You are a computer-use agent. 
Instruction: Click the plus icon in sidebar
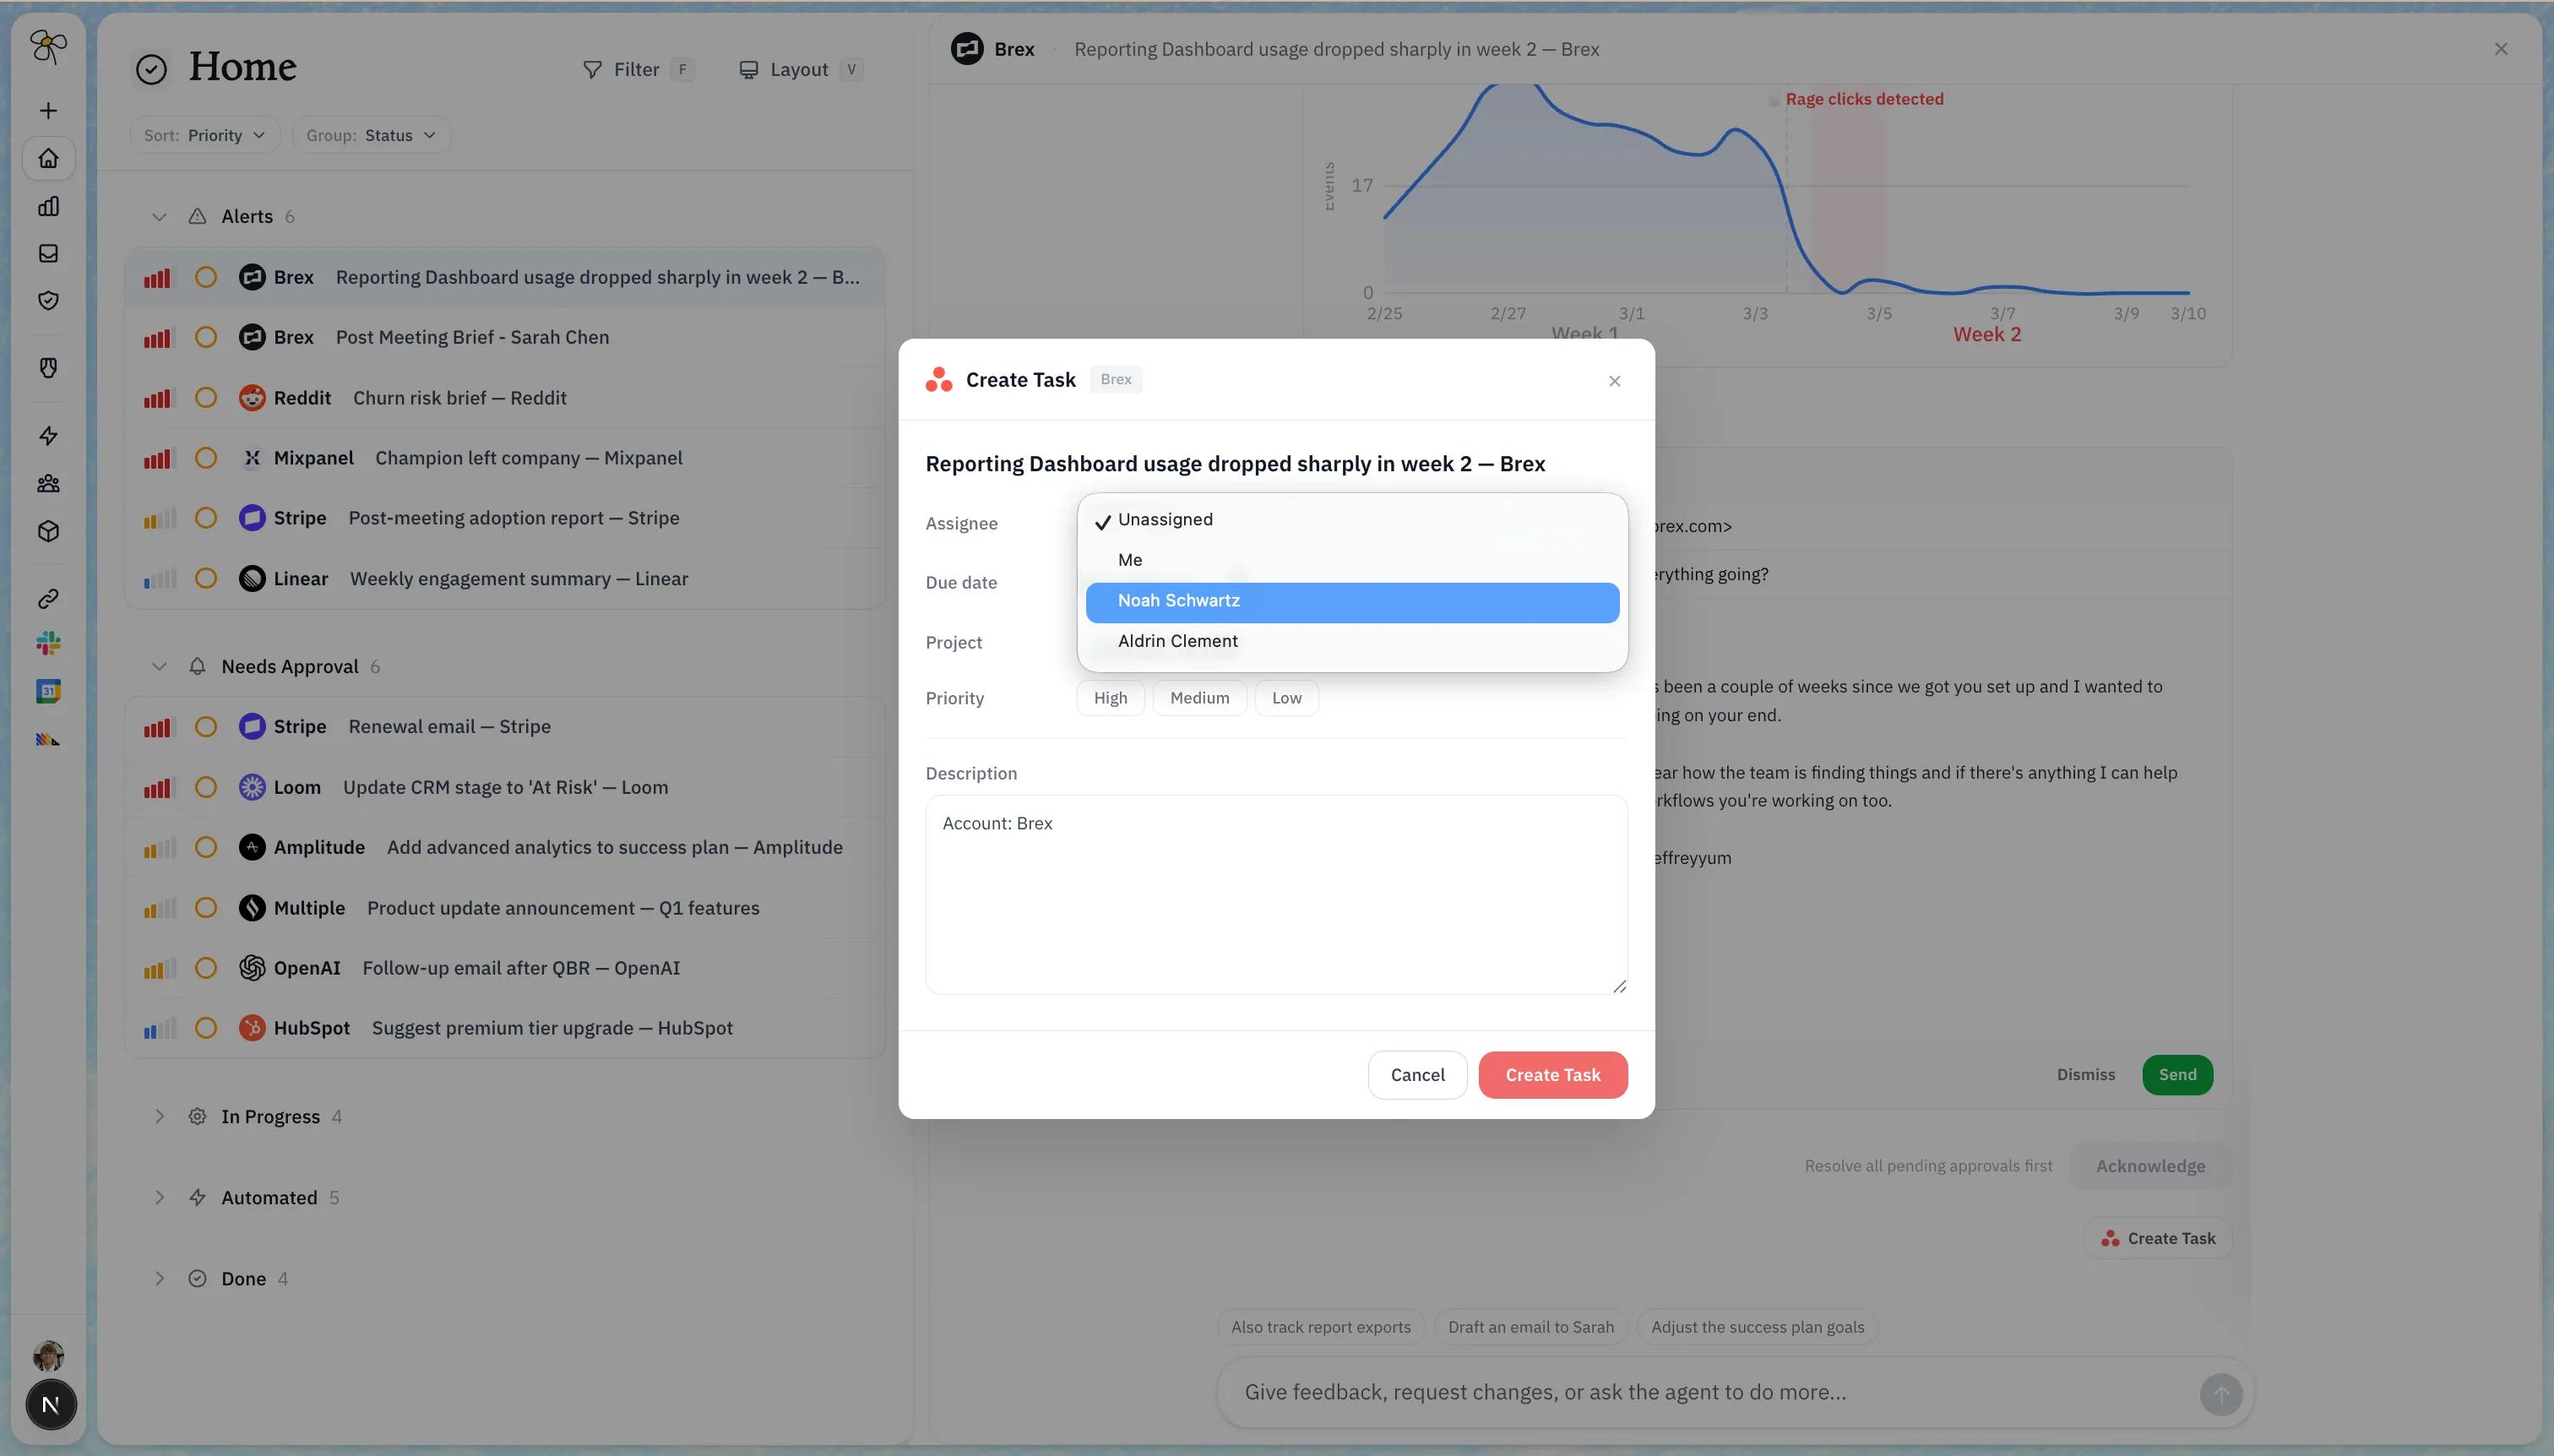(x=48, y=111)
